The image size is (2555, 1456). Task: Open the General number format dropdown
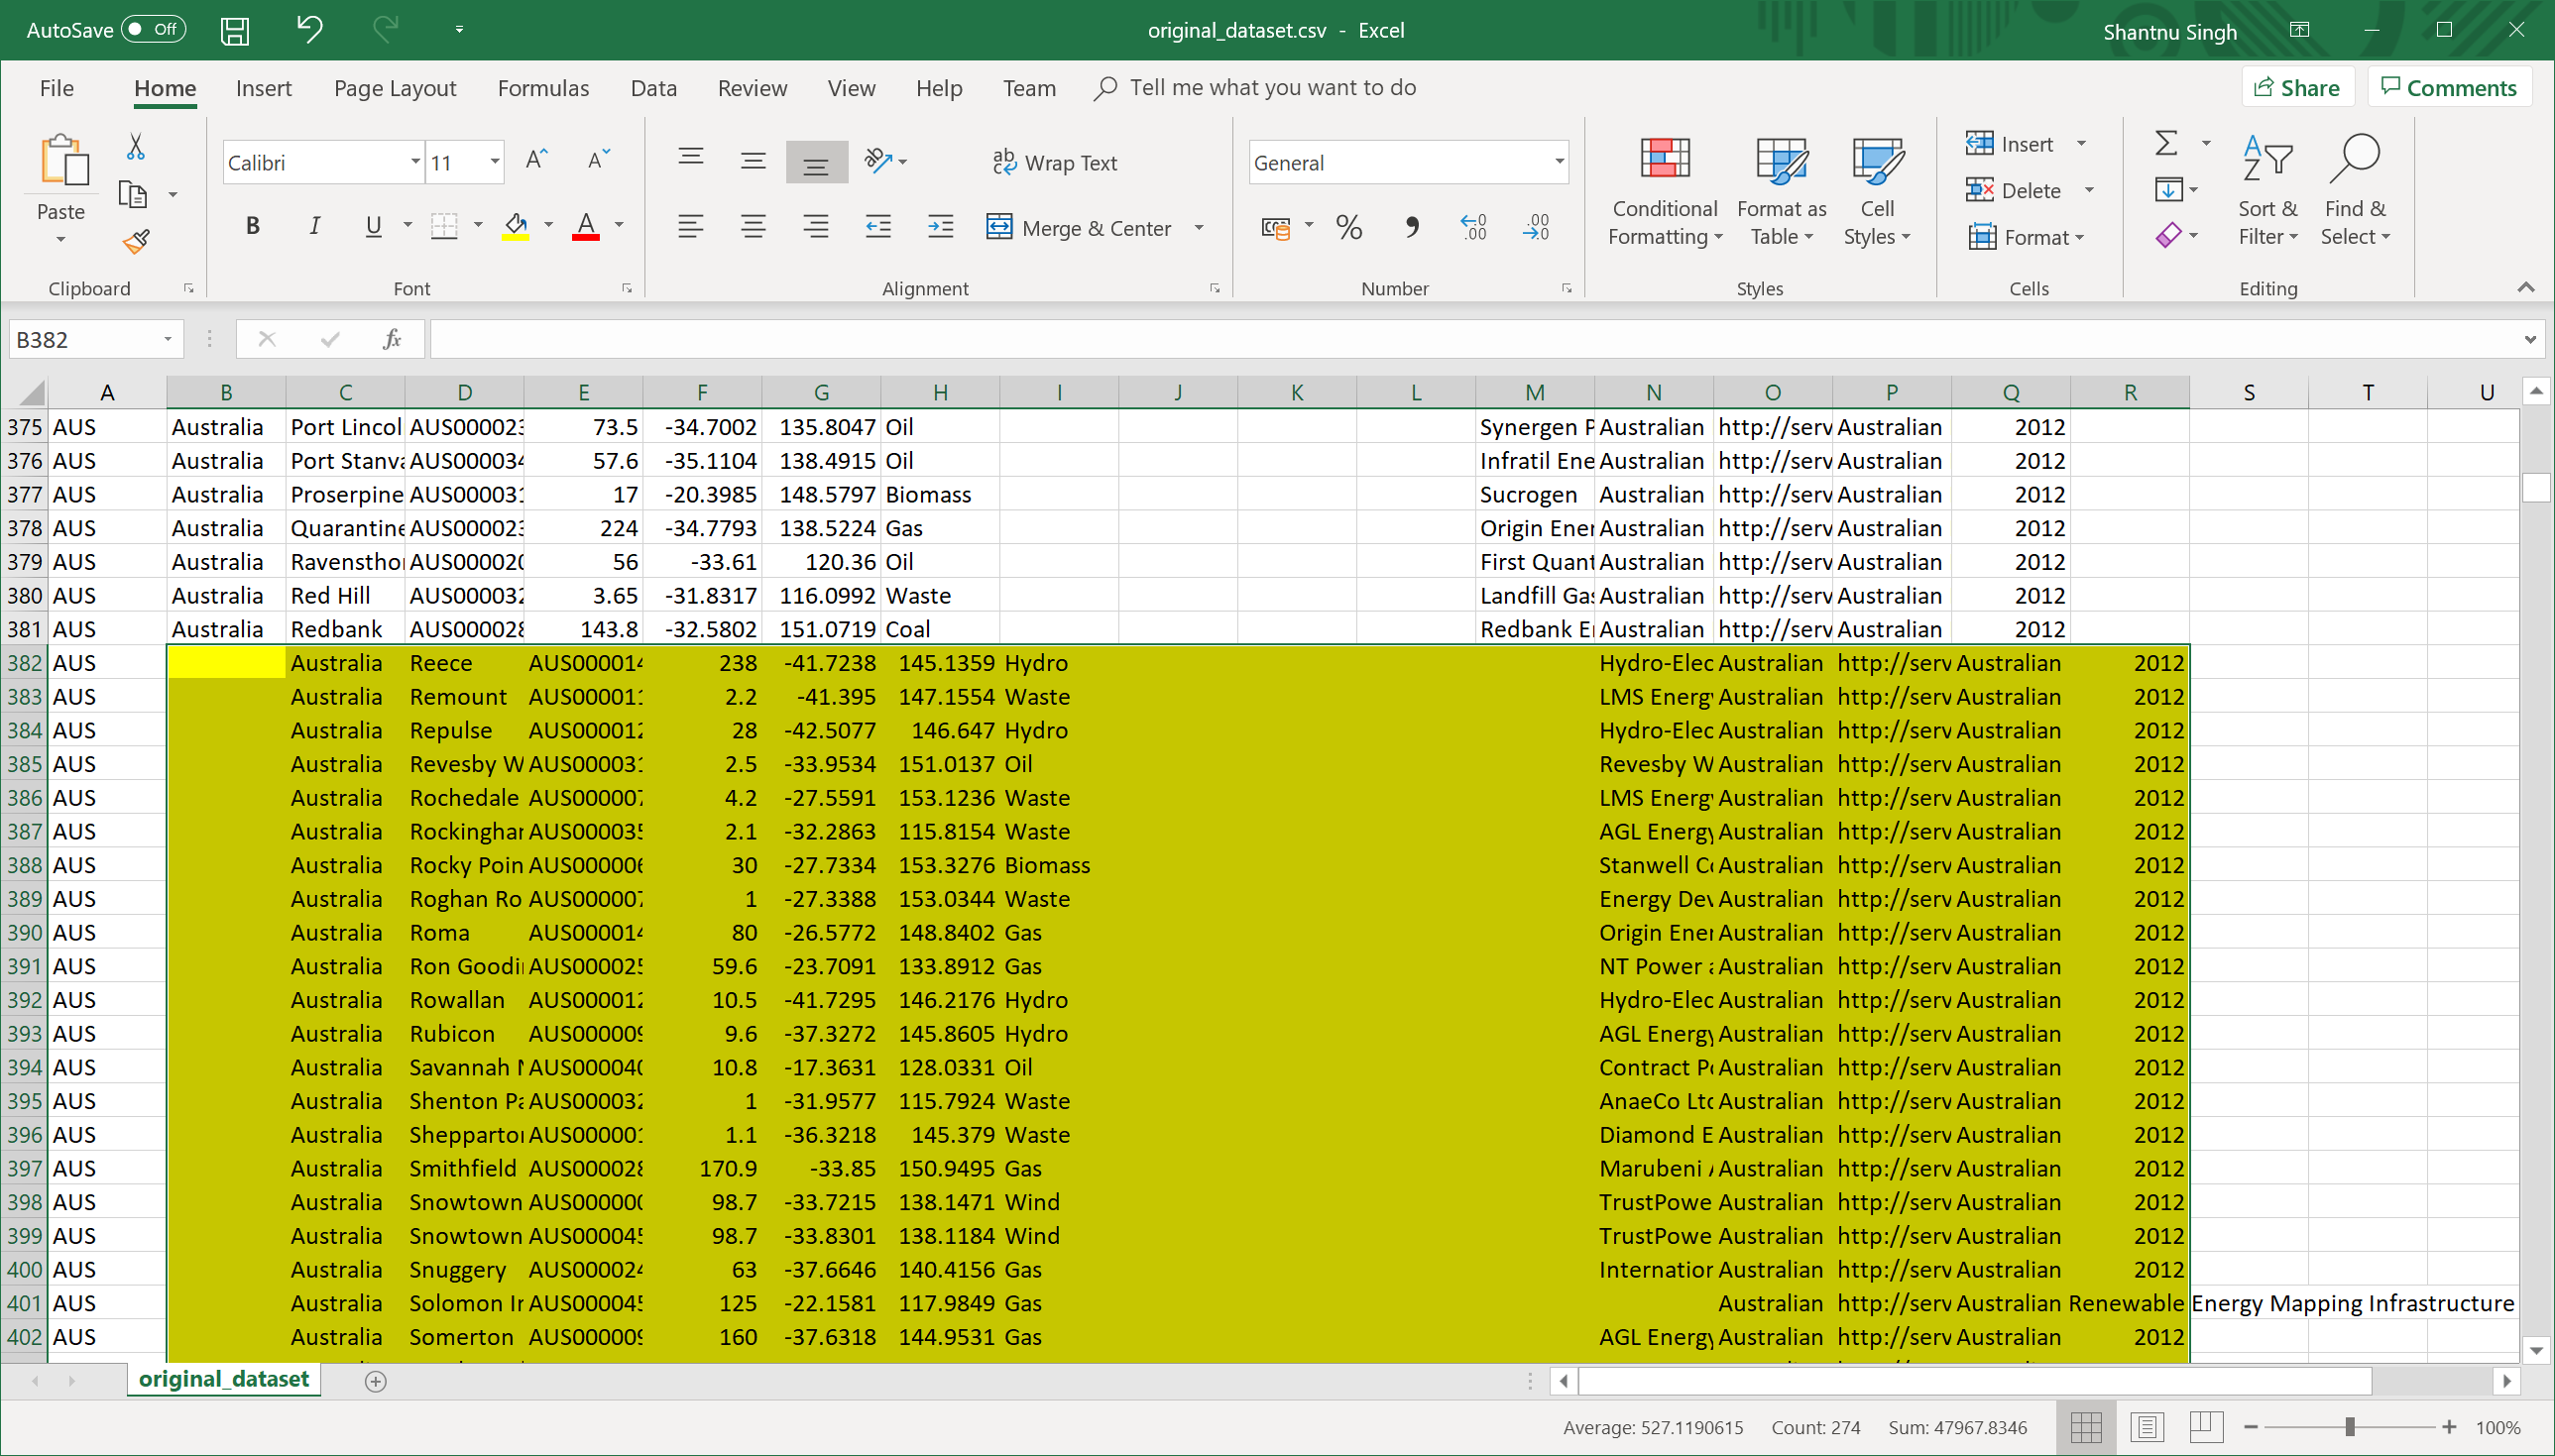1558,162
